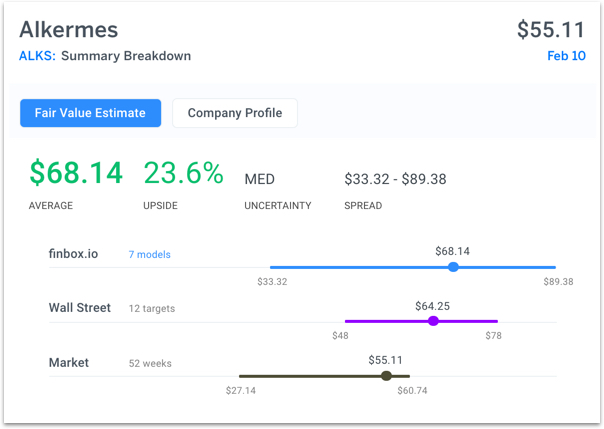This screenshot has width=604, height=429.
Task: Click the $68.14 label above the blue marker
Action: click(452, 251)
